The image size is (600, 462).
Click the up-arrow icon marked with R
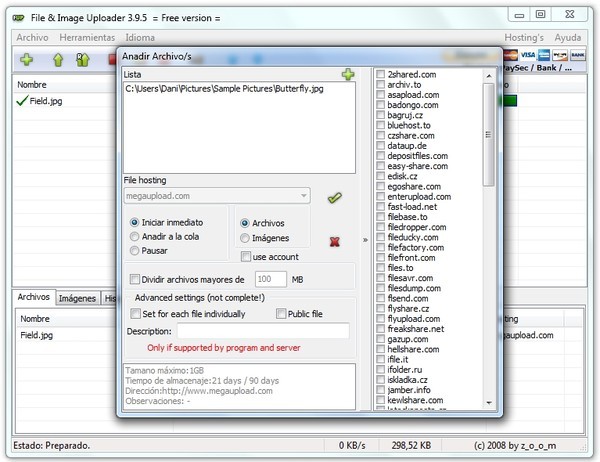pyautogui.click(x=83, y=60)
